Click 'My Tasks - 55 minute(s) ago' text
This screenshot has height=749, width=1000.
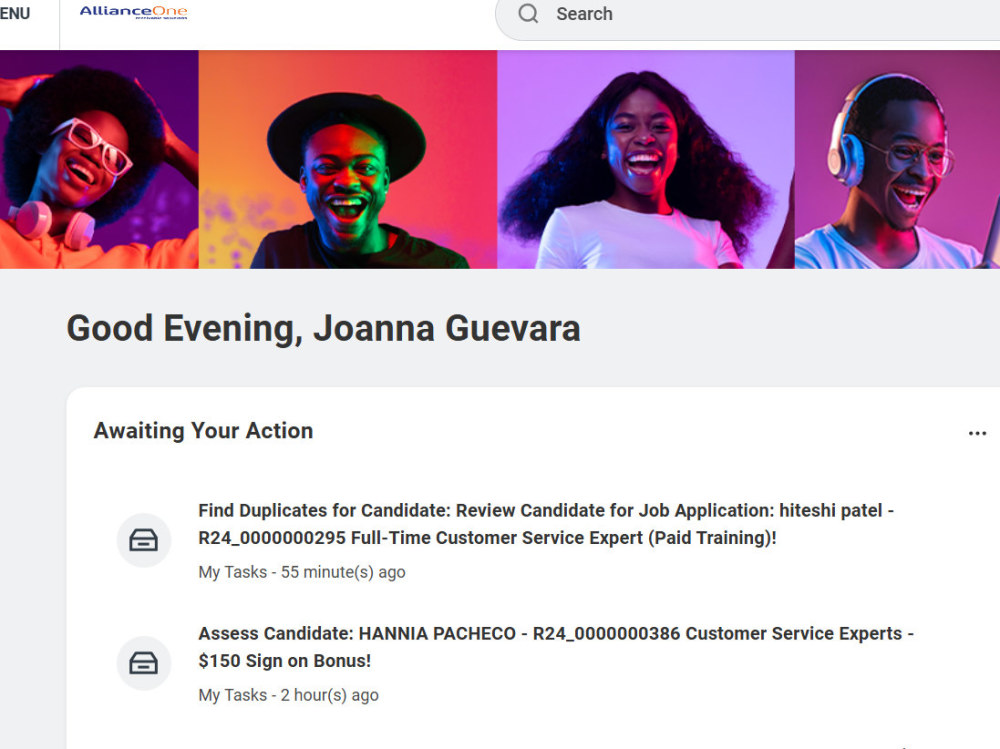[x=302, y=572]
